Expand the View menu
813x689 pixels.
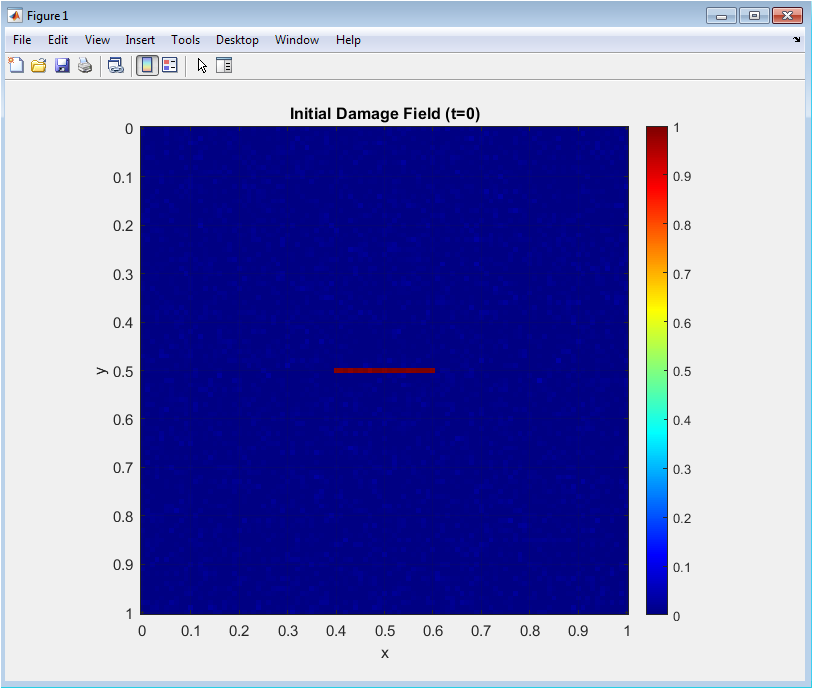tap(97, 40)
